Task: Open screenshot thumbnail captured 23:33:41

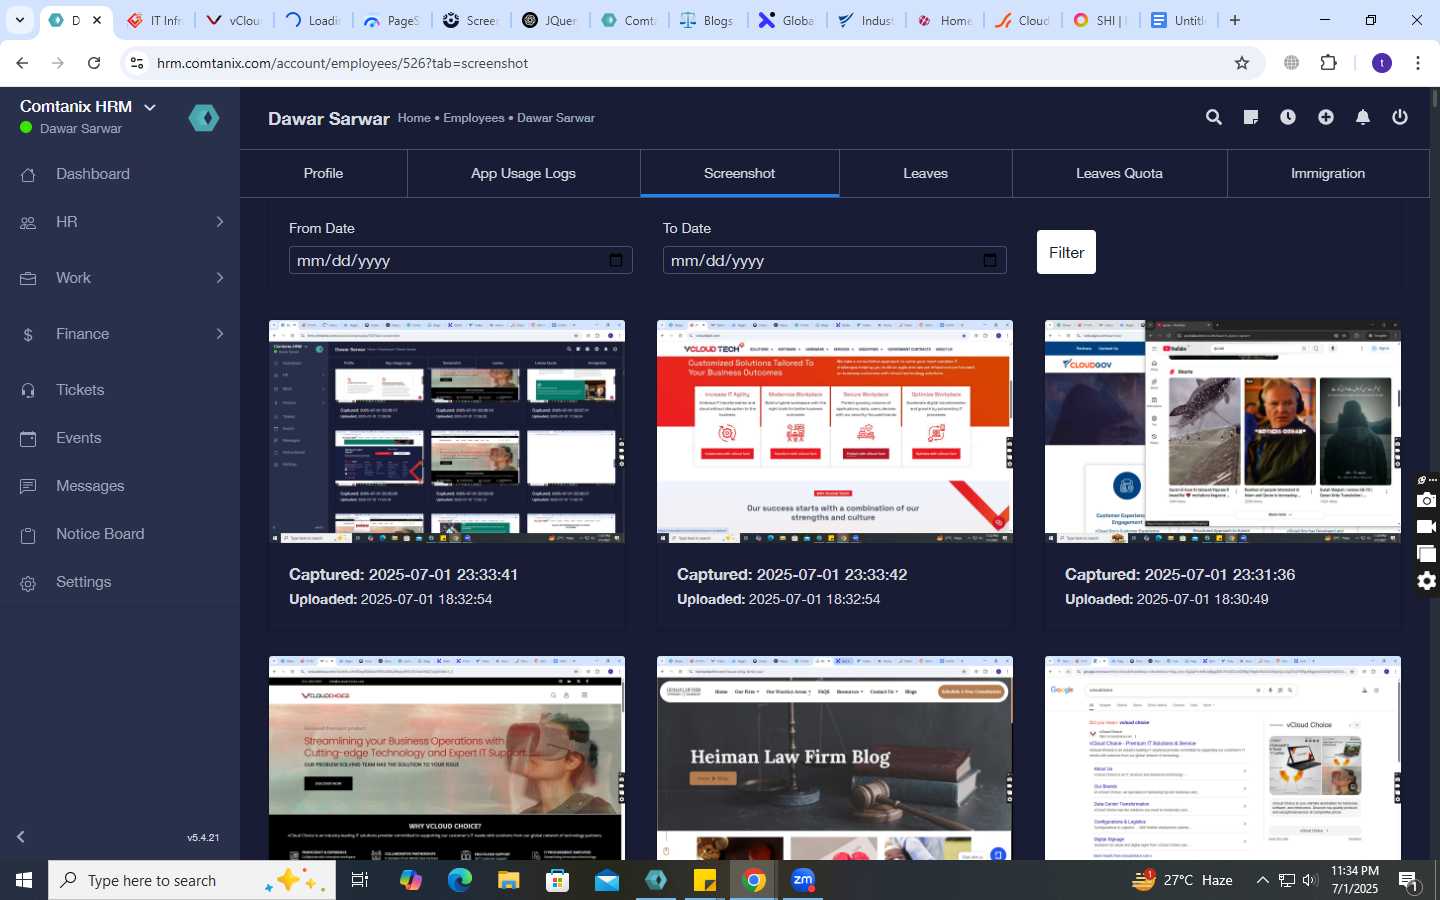Action: [447, 431]
